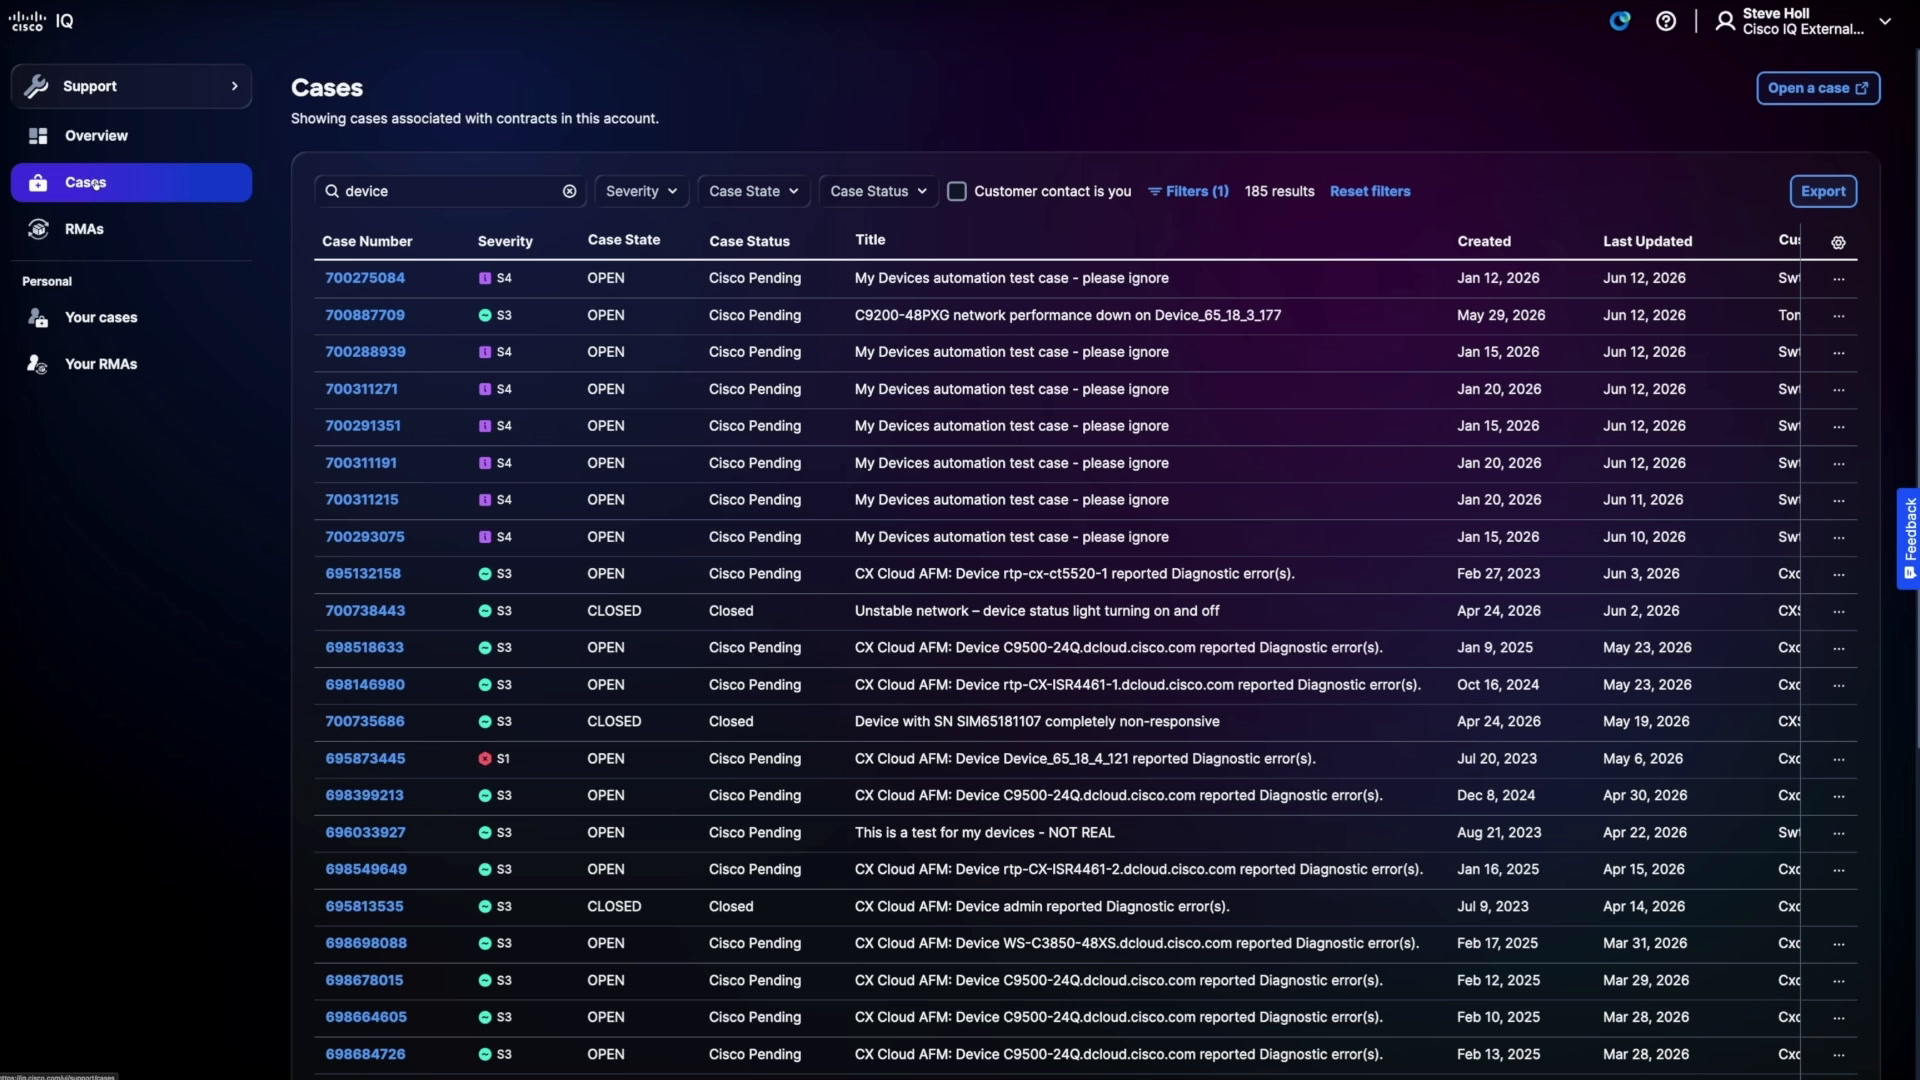The width and height of the screenshot is (1920, 1080).
Task: Open row actions menu for case 695873445
Action: click(1838, 760)
